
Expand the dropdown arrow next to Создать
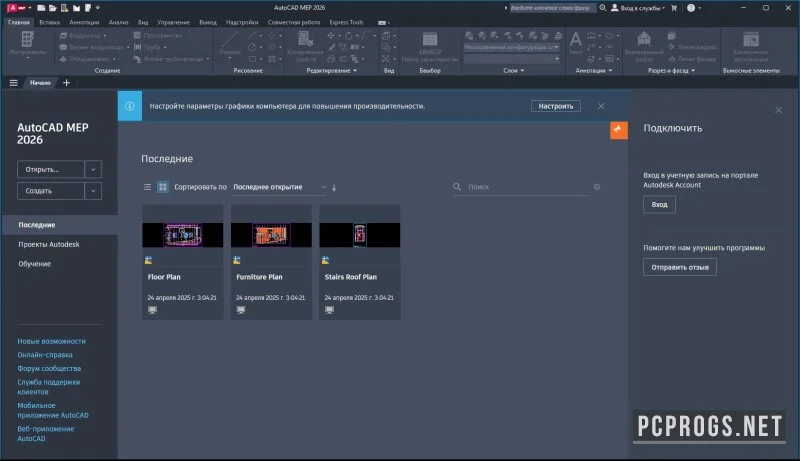pos(93,191)
